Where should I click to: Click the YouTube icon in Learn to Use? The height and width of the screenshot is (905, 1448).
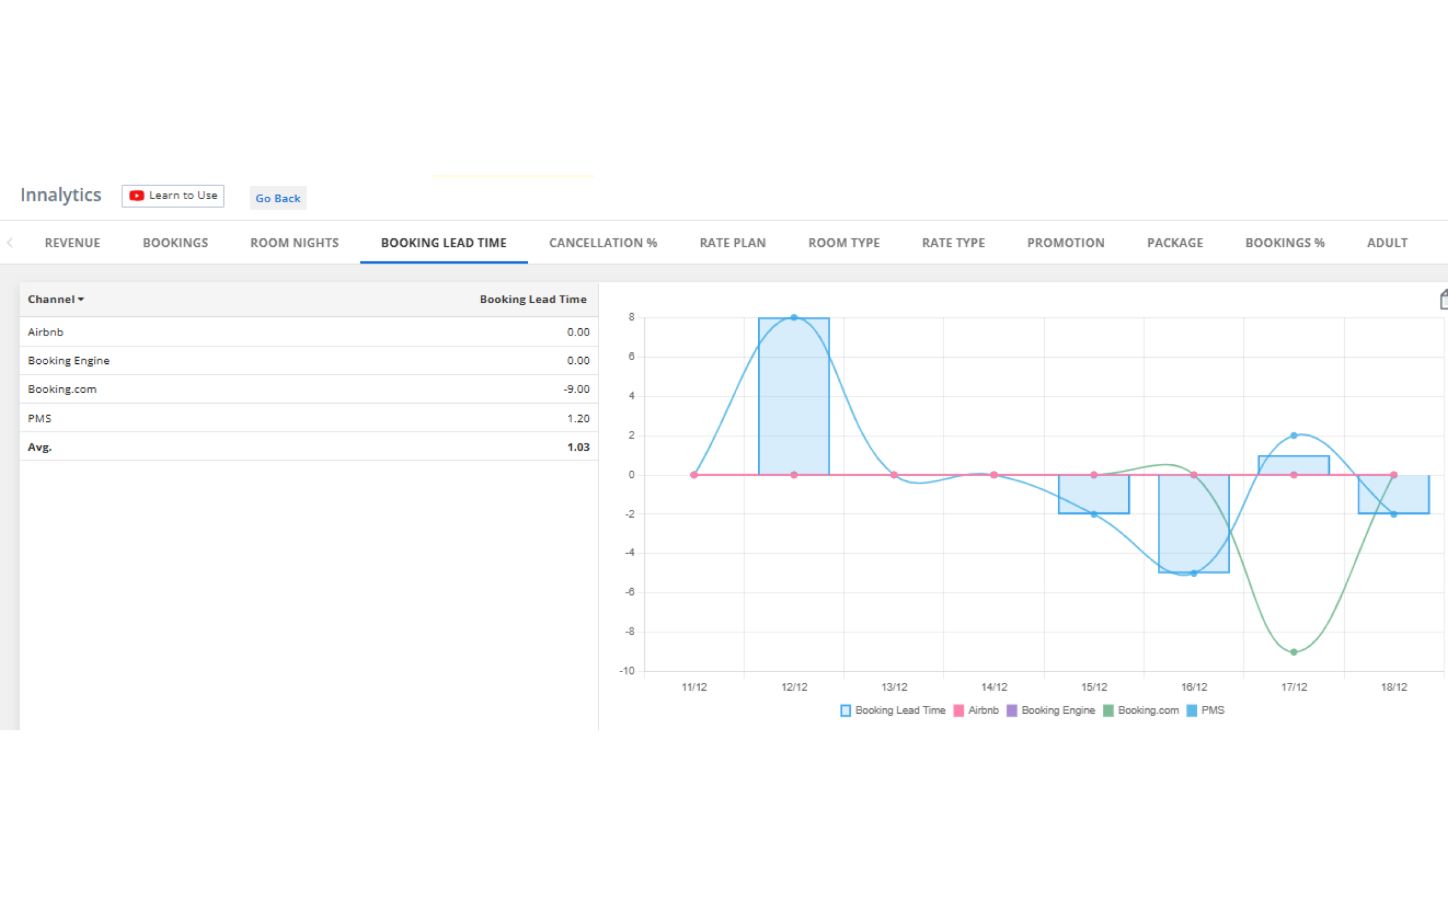point(136,196)
